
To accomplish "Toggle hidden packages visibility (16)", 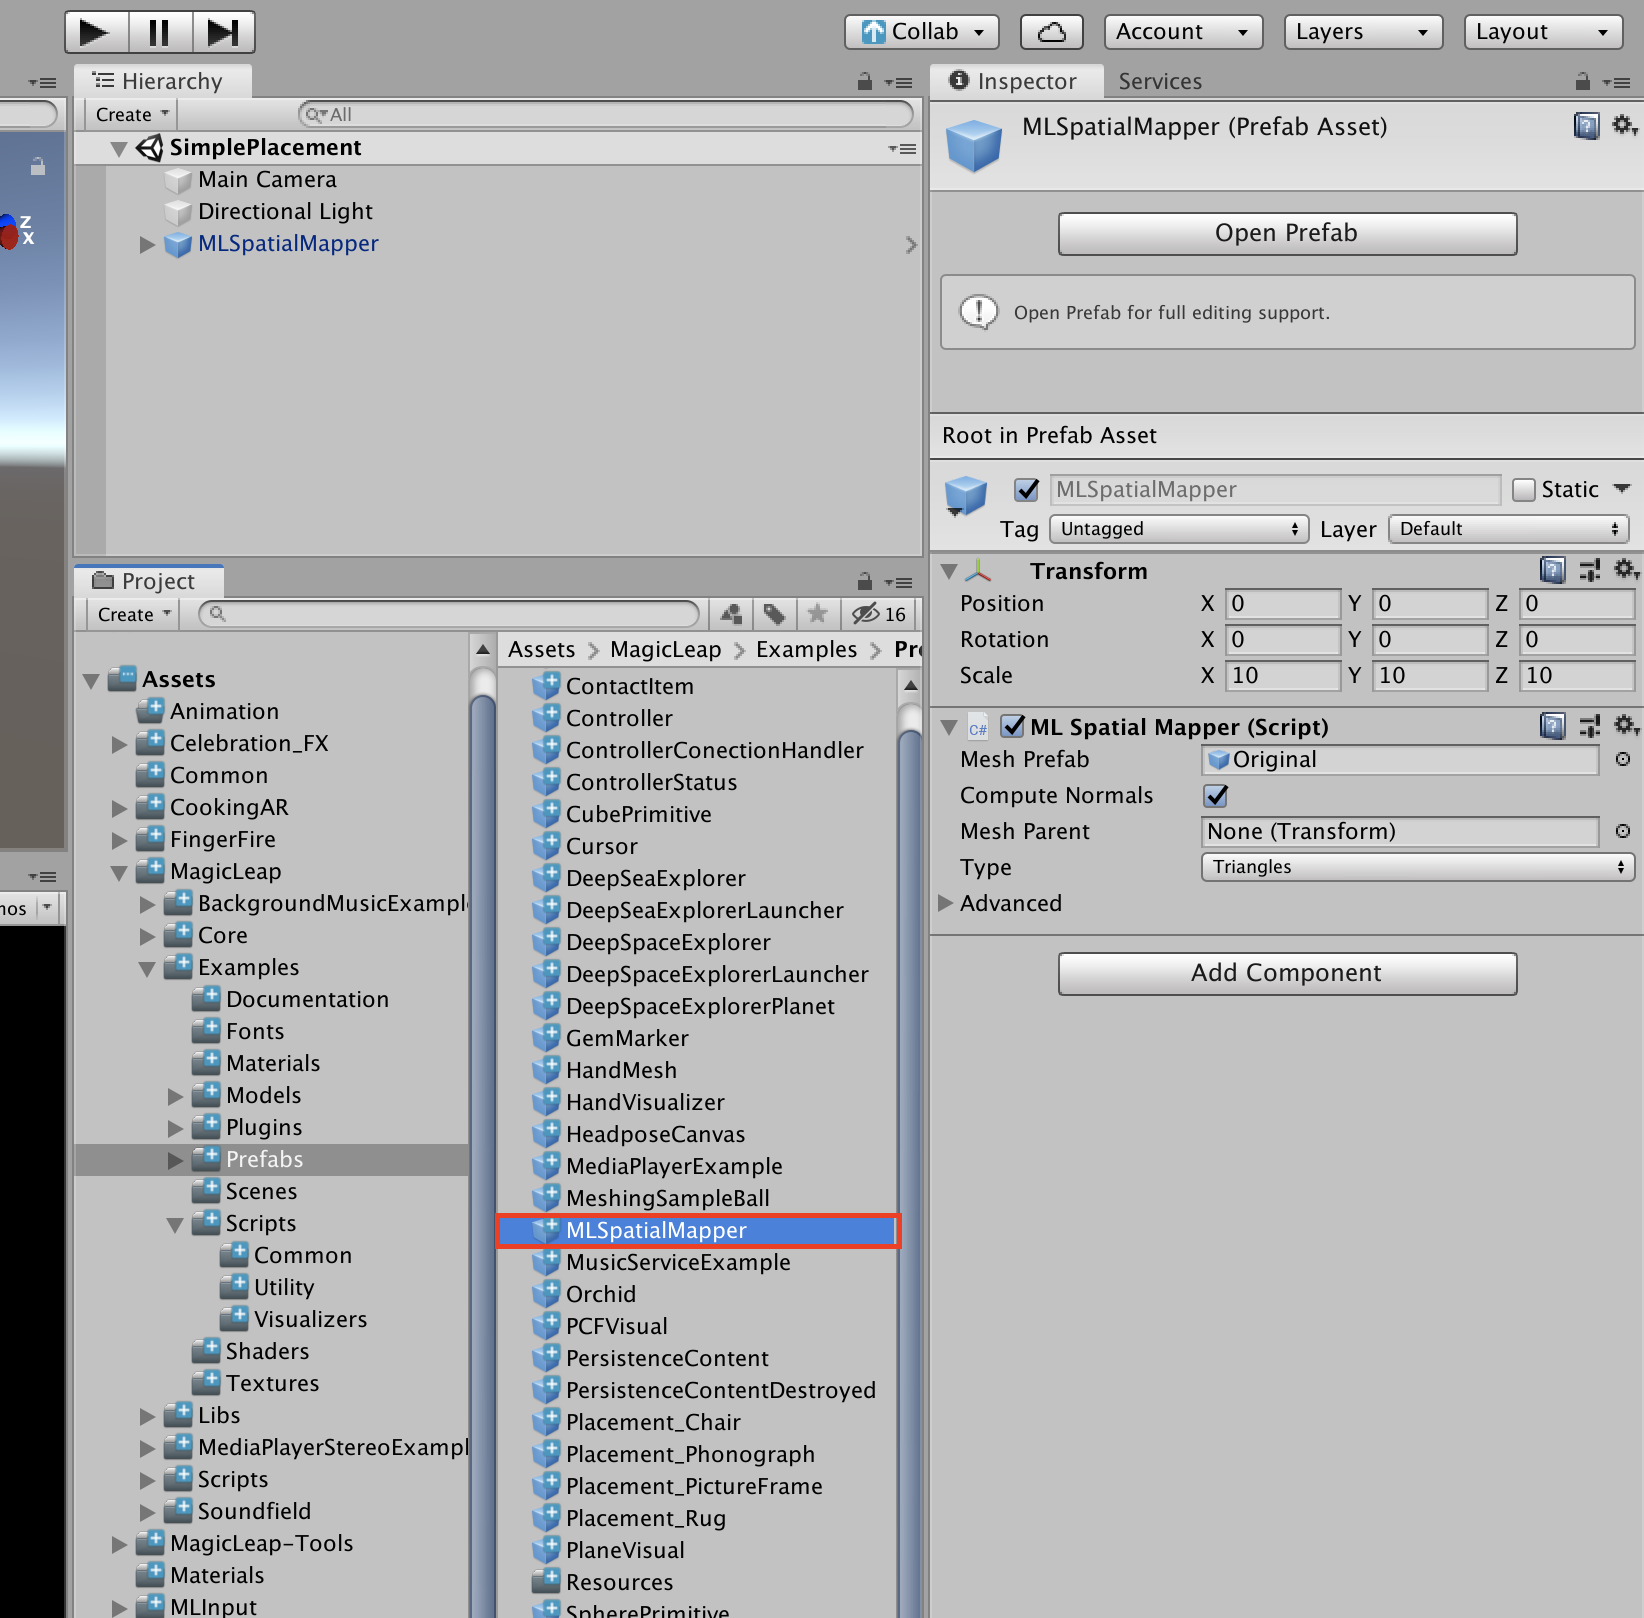I will click(x=878, y=614).
